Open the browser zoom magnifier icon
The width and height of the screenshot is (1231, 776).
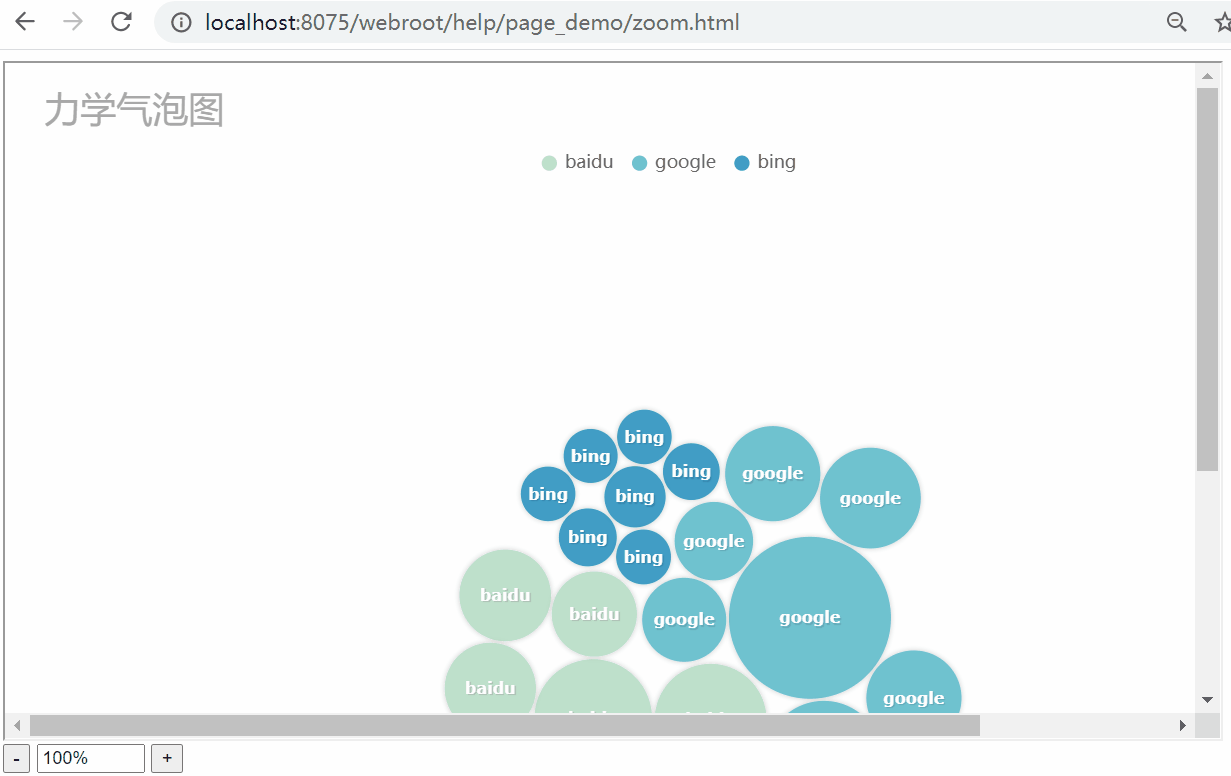(1177, 22)
